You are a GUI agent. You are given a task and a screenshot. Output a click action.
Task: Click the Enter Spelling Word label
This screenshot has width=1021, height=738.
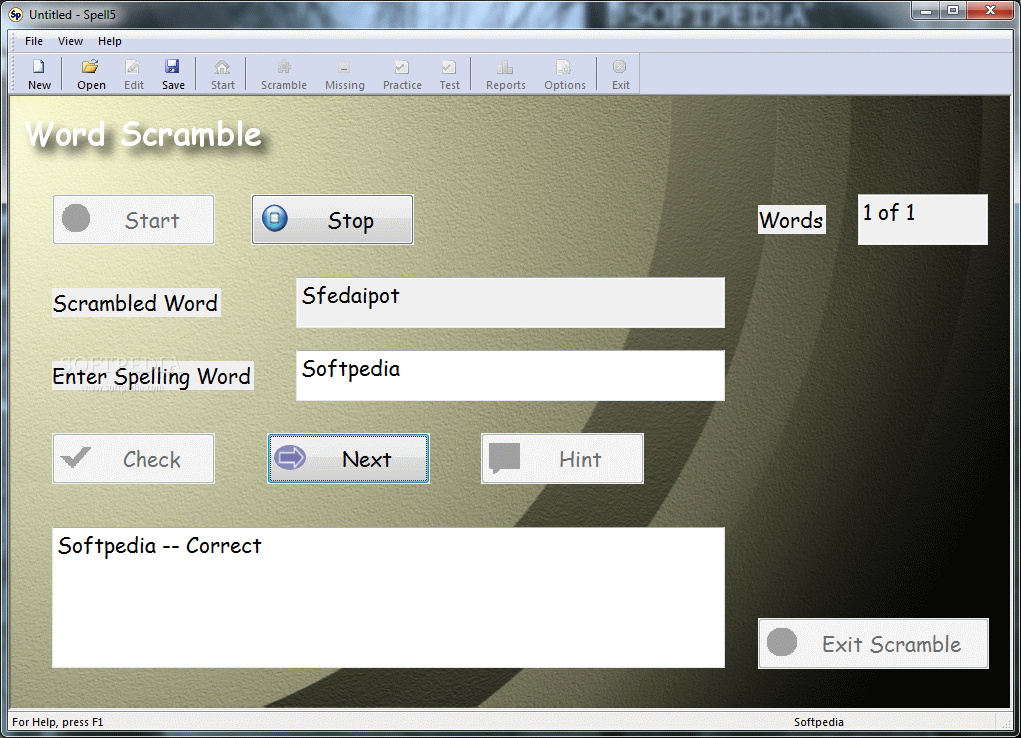152,376
